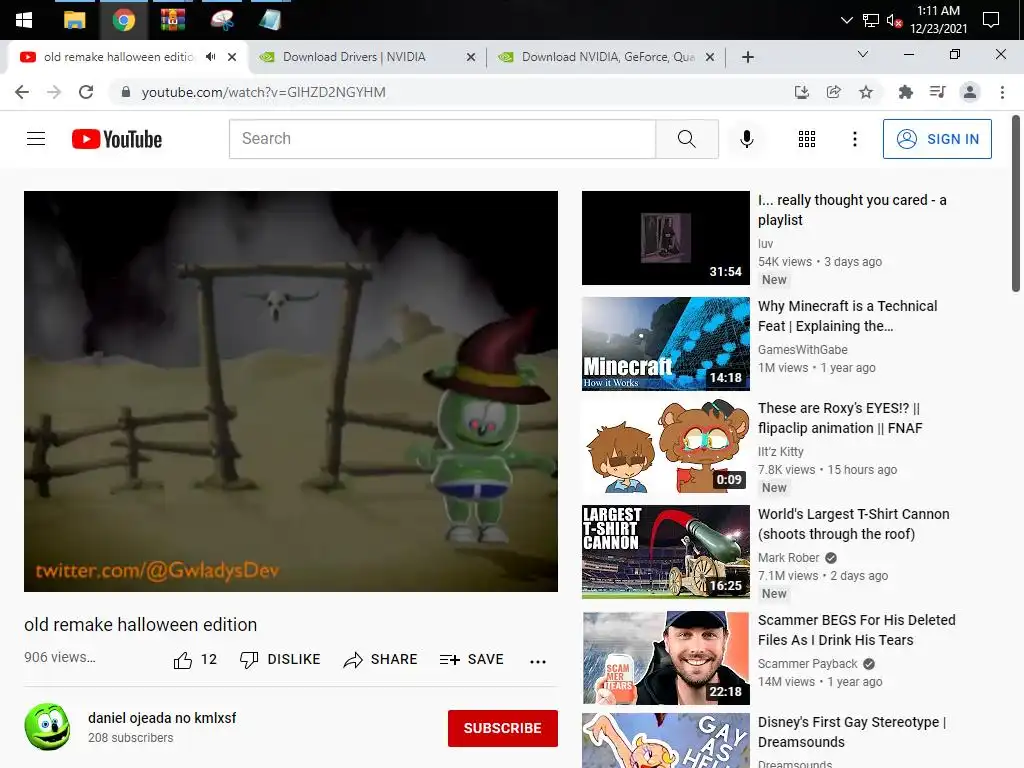Image resolution: width=1024 pixels, height=768 pixels.
Task: Open a new Chrome tab
Action: [748, 57]
